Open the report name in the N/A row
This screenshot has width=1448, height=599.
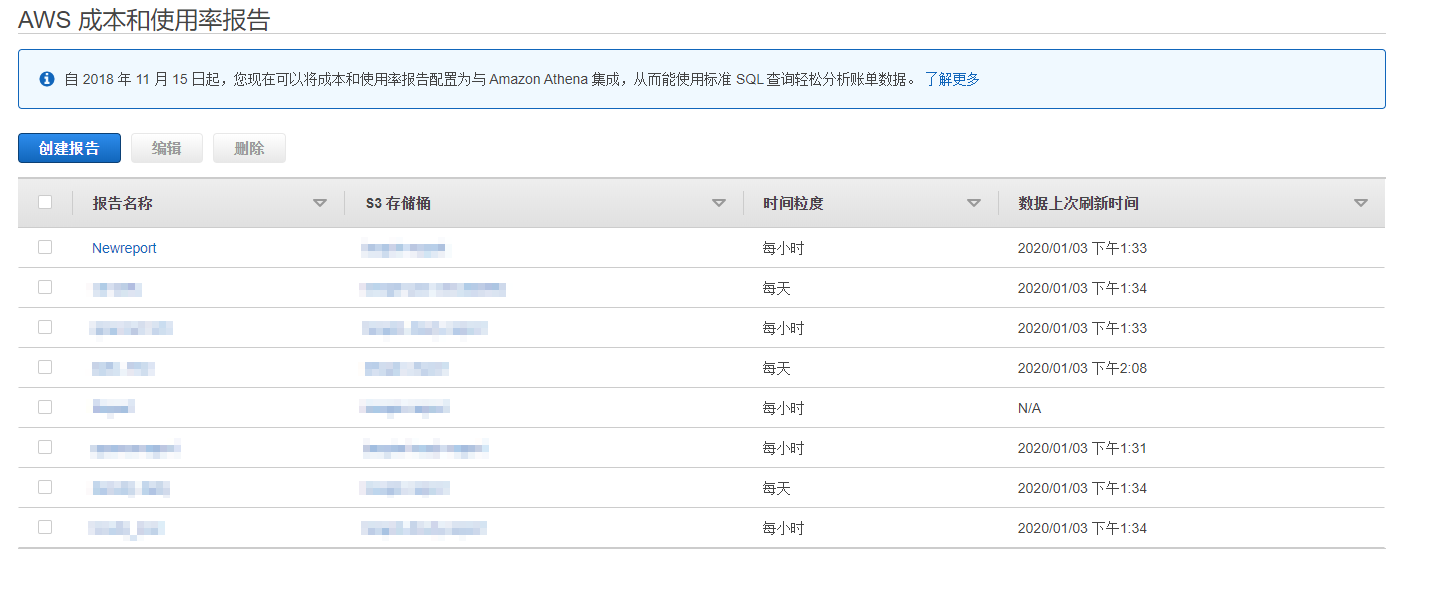(x=112, y=408)
